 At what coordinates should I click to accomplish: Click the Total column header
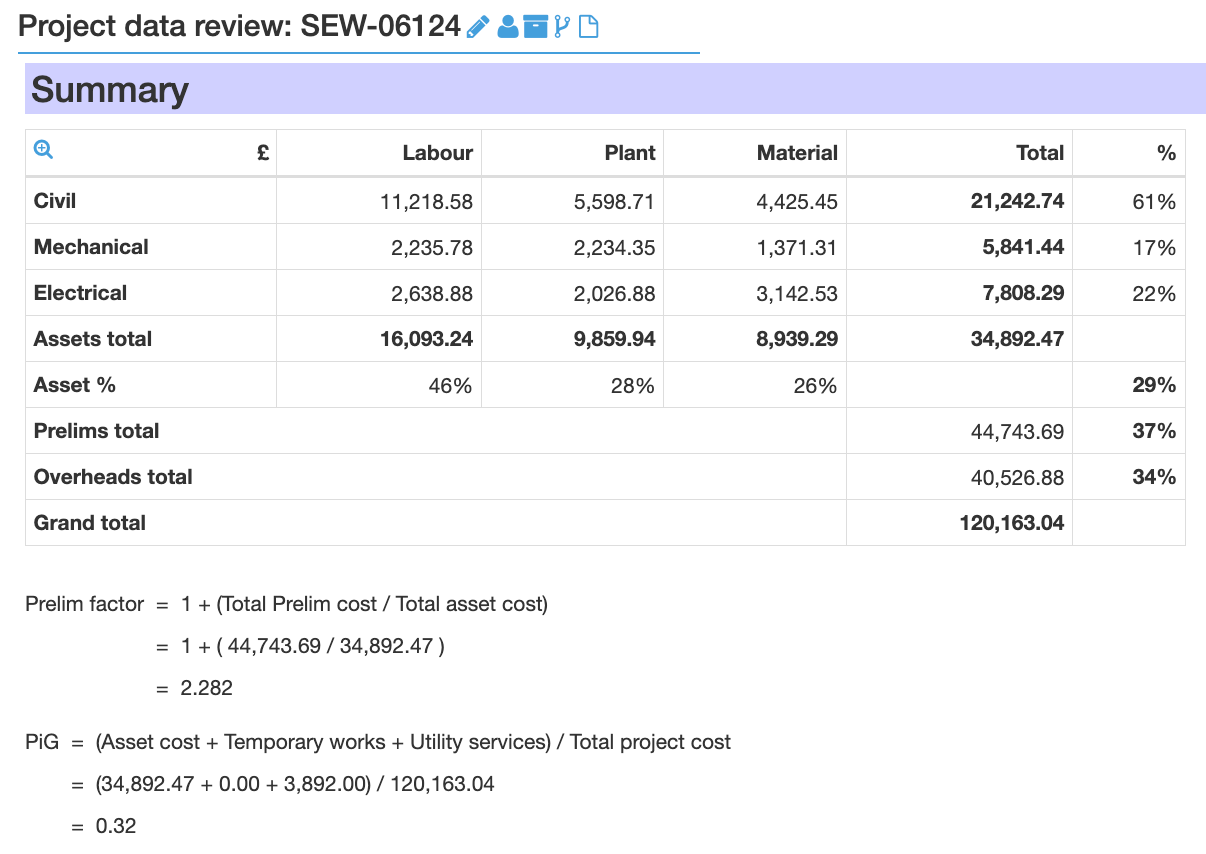coord(1040,153)
